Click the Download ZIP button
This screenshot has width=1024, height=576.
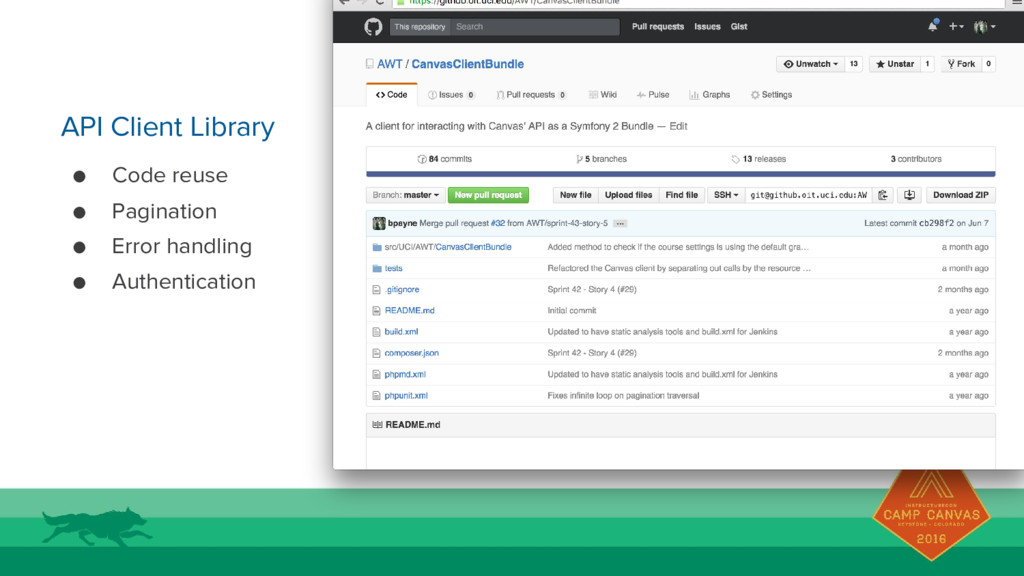[x=961, y=195]
